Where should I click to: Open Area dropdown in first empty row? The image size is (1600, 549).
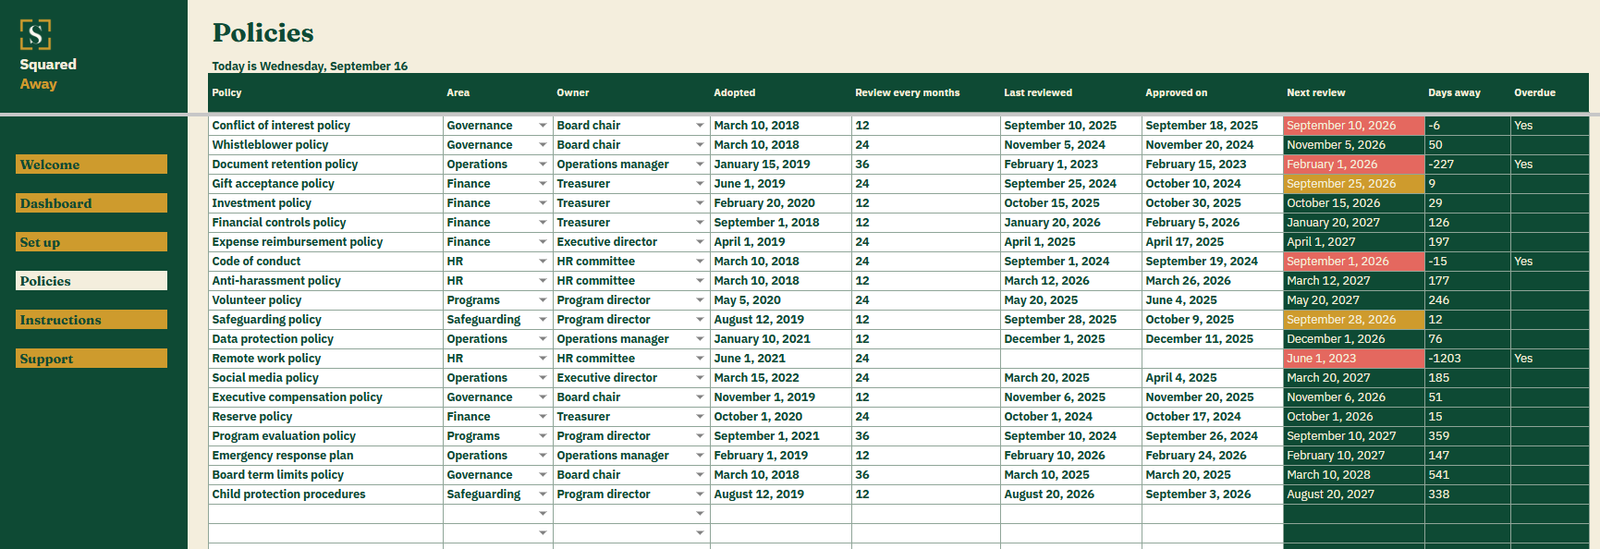point(543,514)
